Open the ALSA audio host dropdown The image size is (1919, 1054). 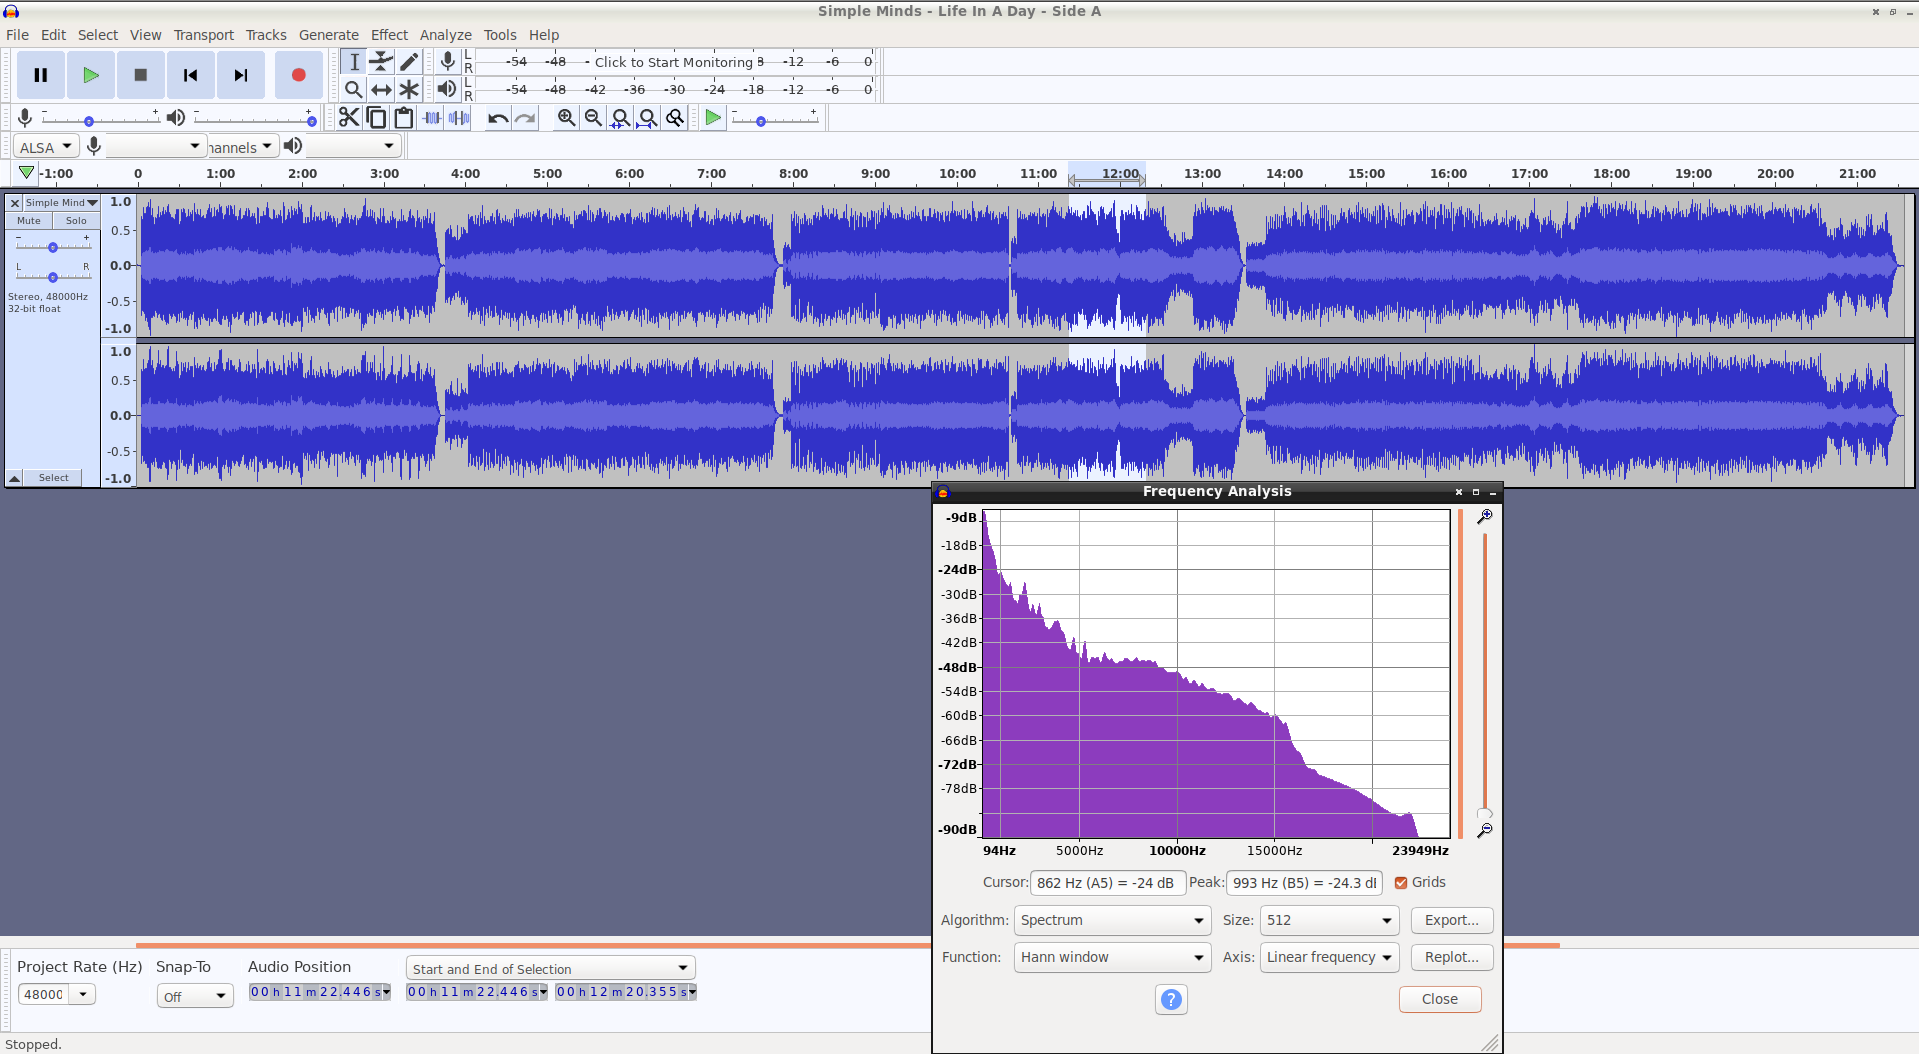coord(46,147)
